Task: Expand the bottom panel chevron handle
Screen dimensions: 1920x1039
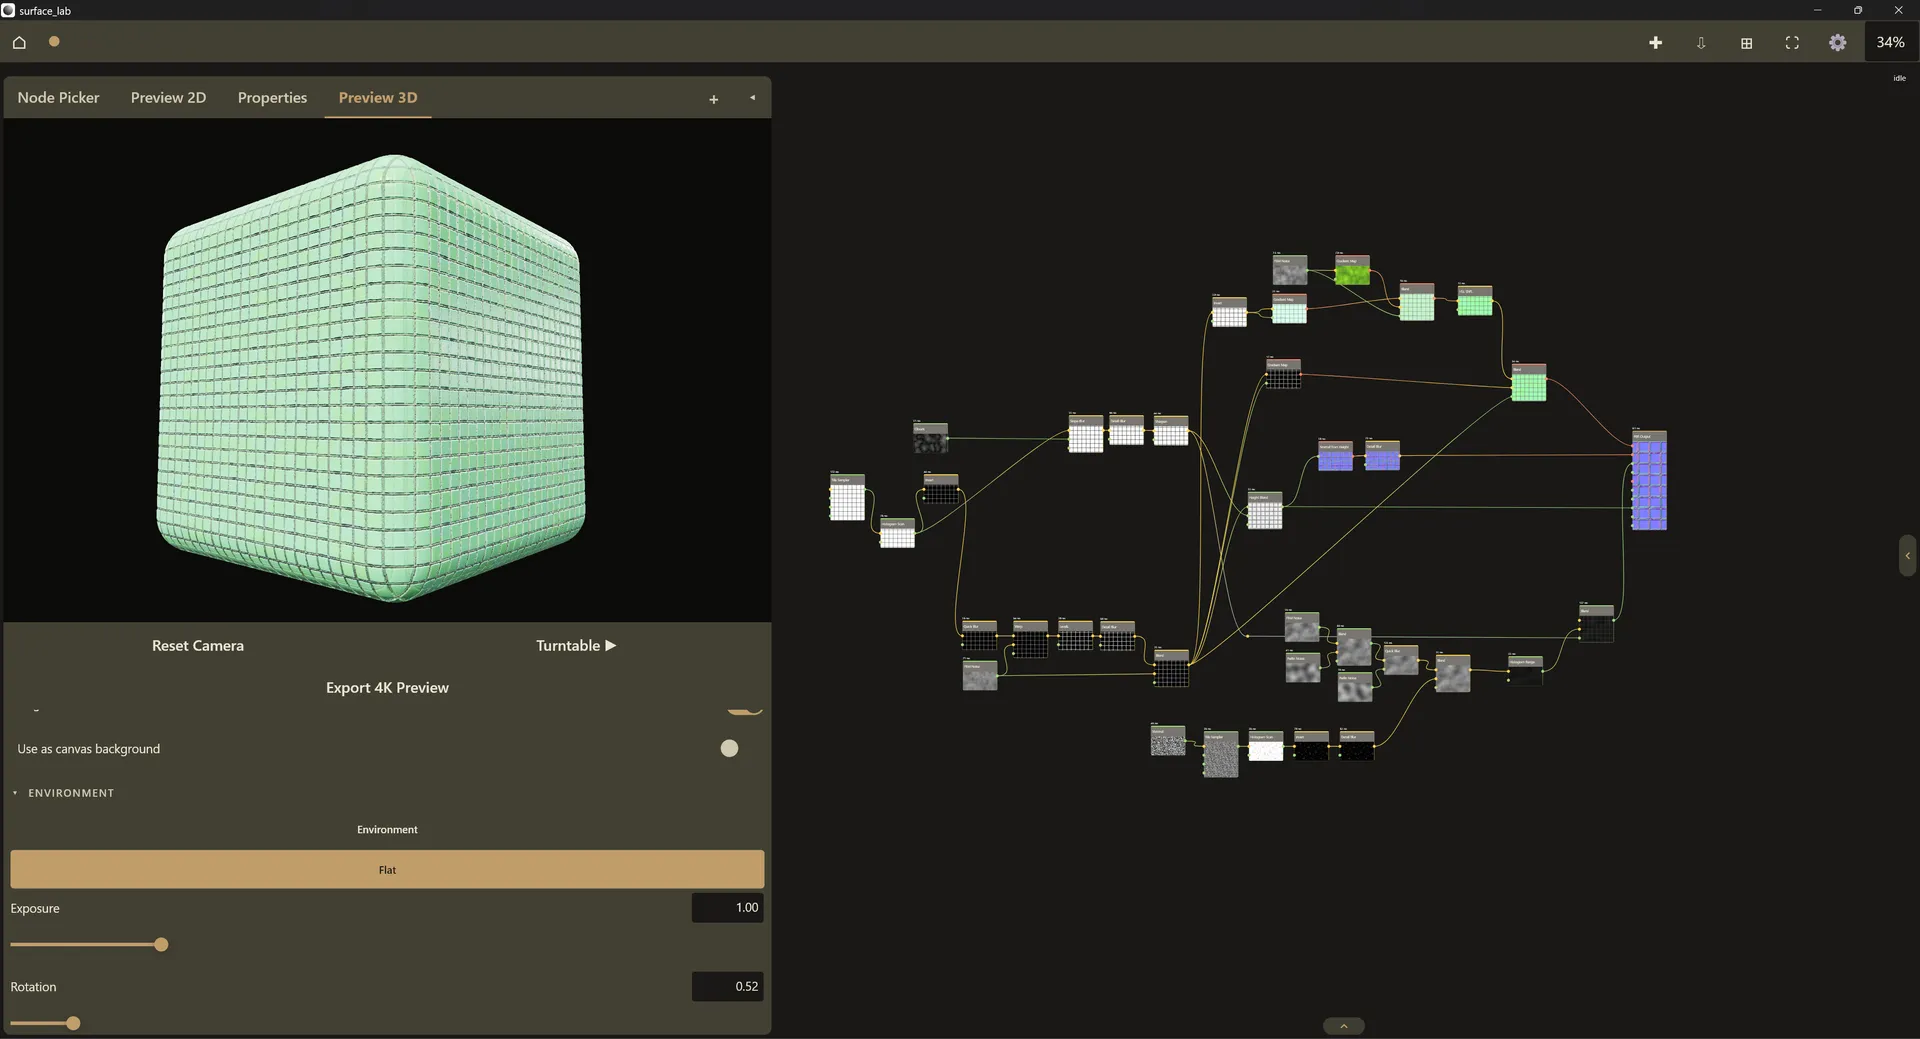Action: point(1344,1026)
